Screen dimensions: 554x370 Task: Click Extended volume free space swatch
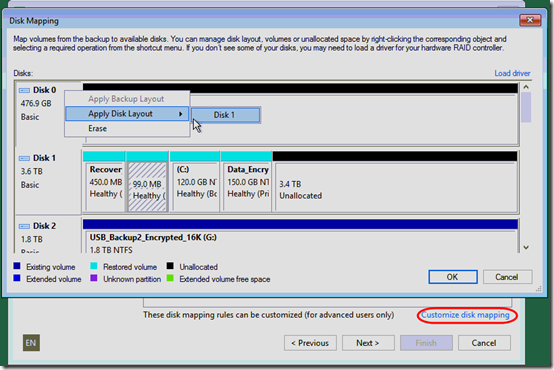pyautogui.click(x=170, y=278)
